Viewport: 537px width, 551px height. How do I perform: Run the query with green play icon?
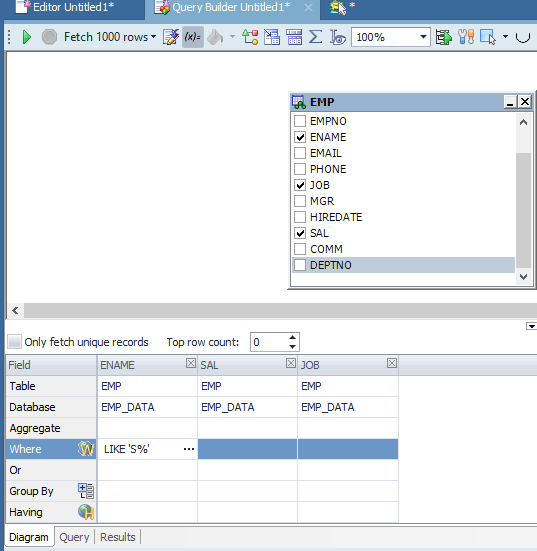[x=27, y=37]
